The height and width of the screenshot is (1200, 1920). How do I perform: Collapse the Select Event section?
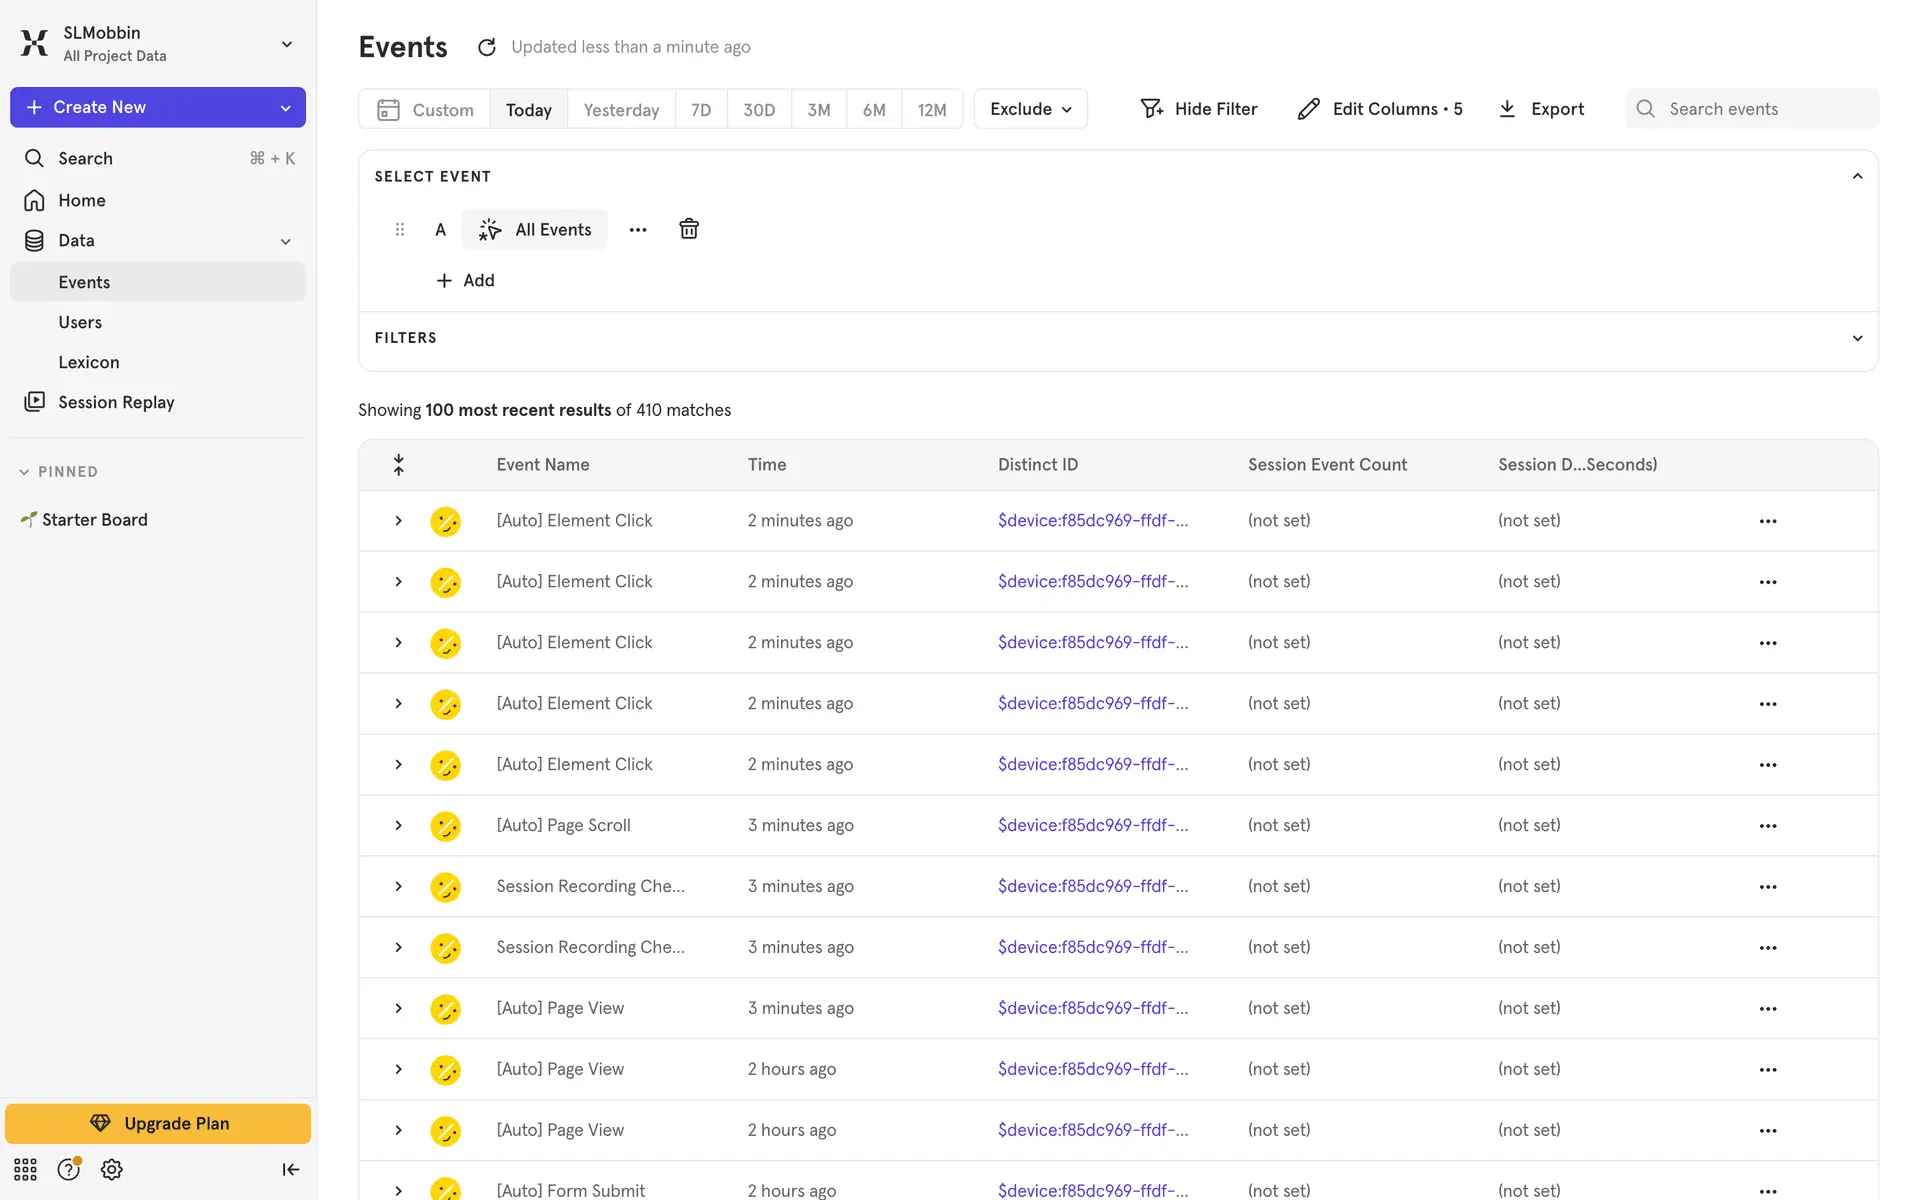point(1857,176)
